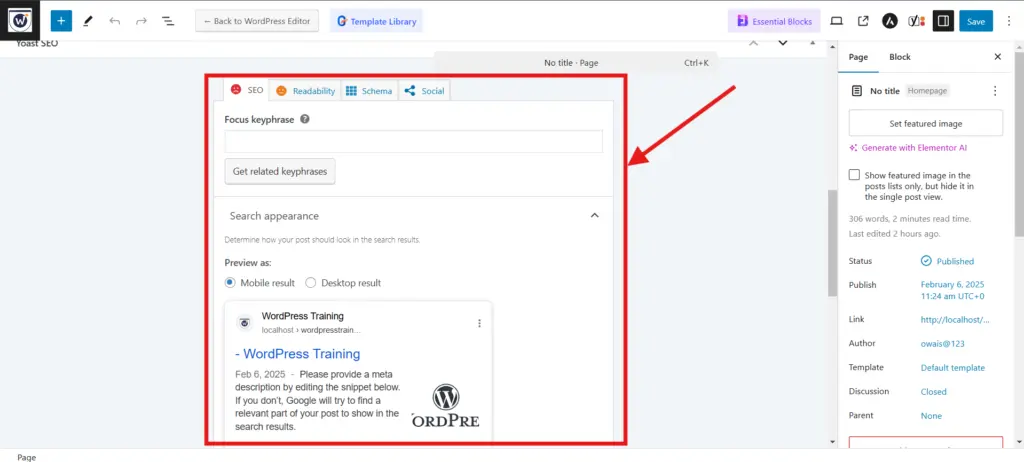Set the Parent page None link

tap(931, 416)
